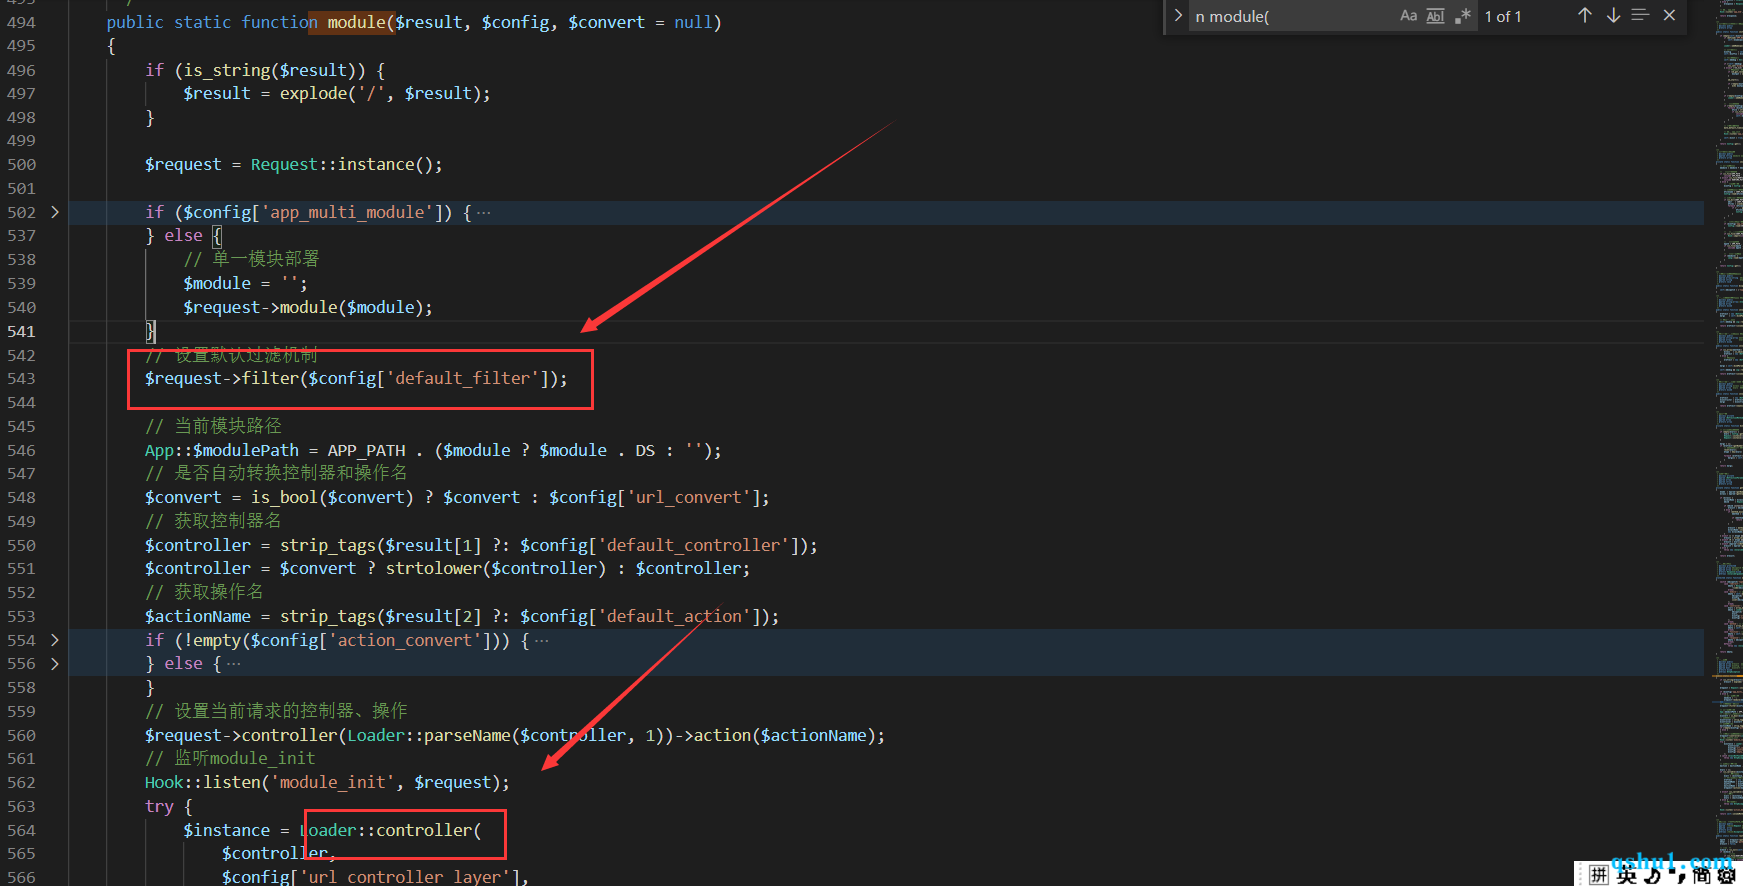Switch IME simplified '简' character mode

1702,875
